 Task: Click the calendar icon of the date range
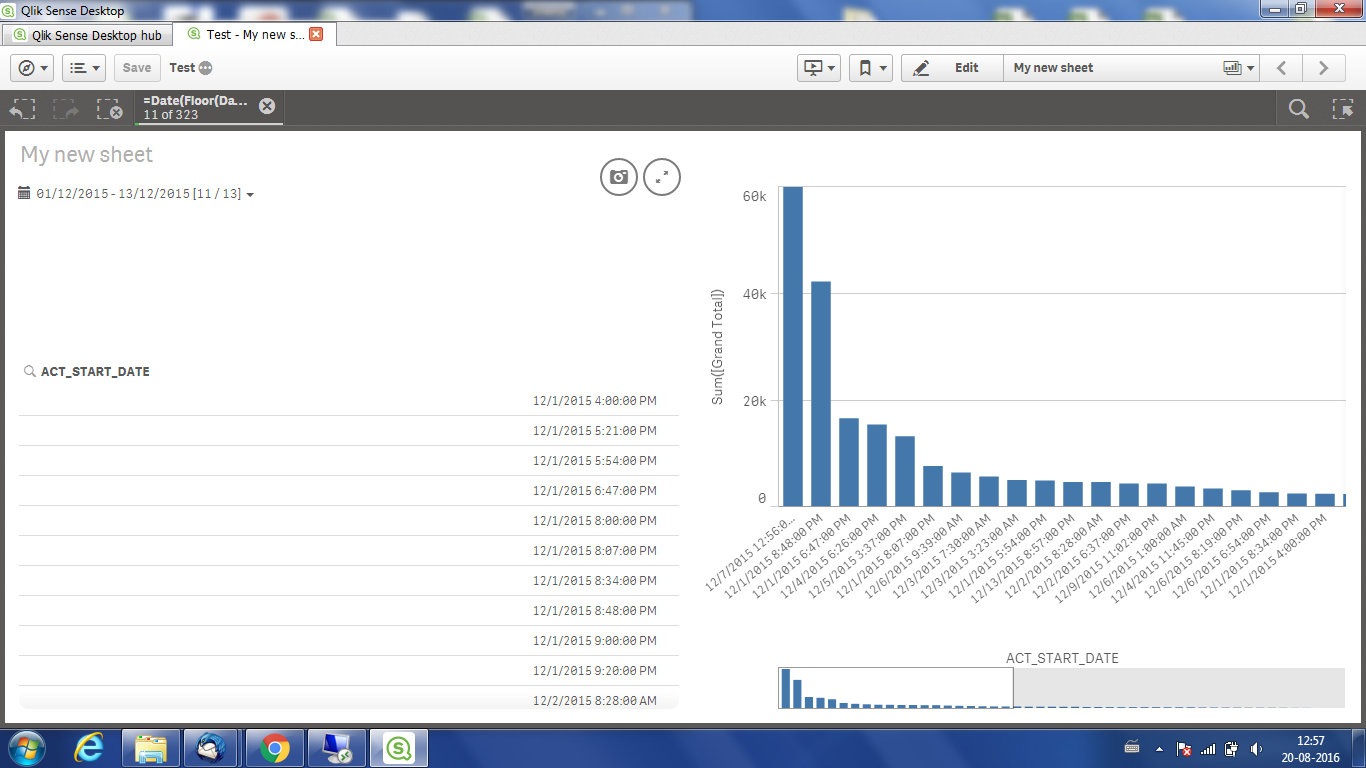(x=25, y=193)
